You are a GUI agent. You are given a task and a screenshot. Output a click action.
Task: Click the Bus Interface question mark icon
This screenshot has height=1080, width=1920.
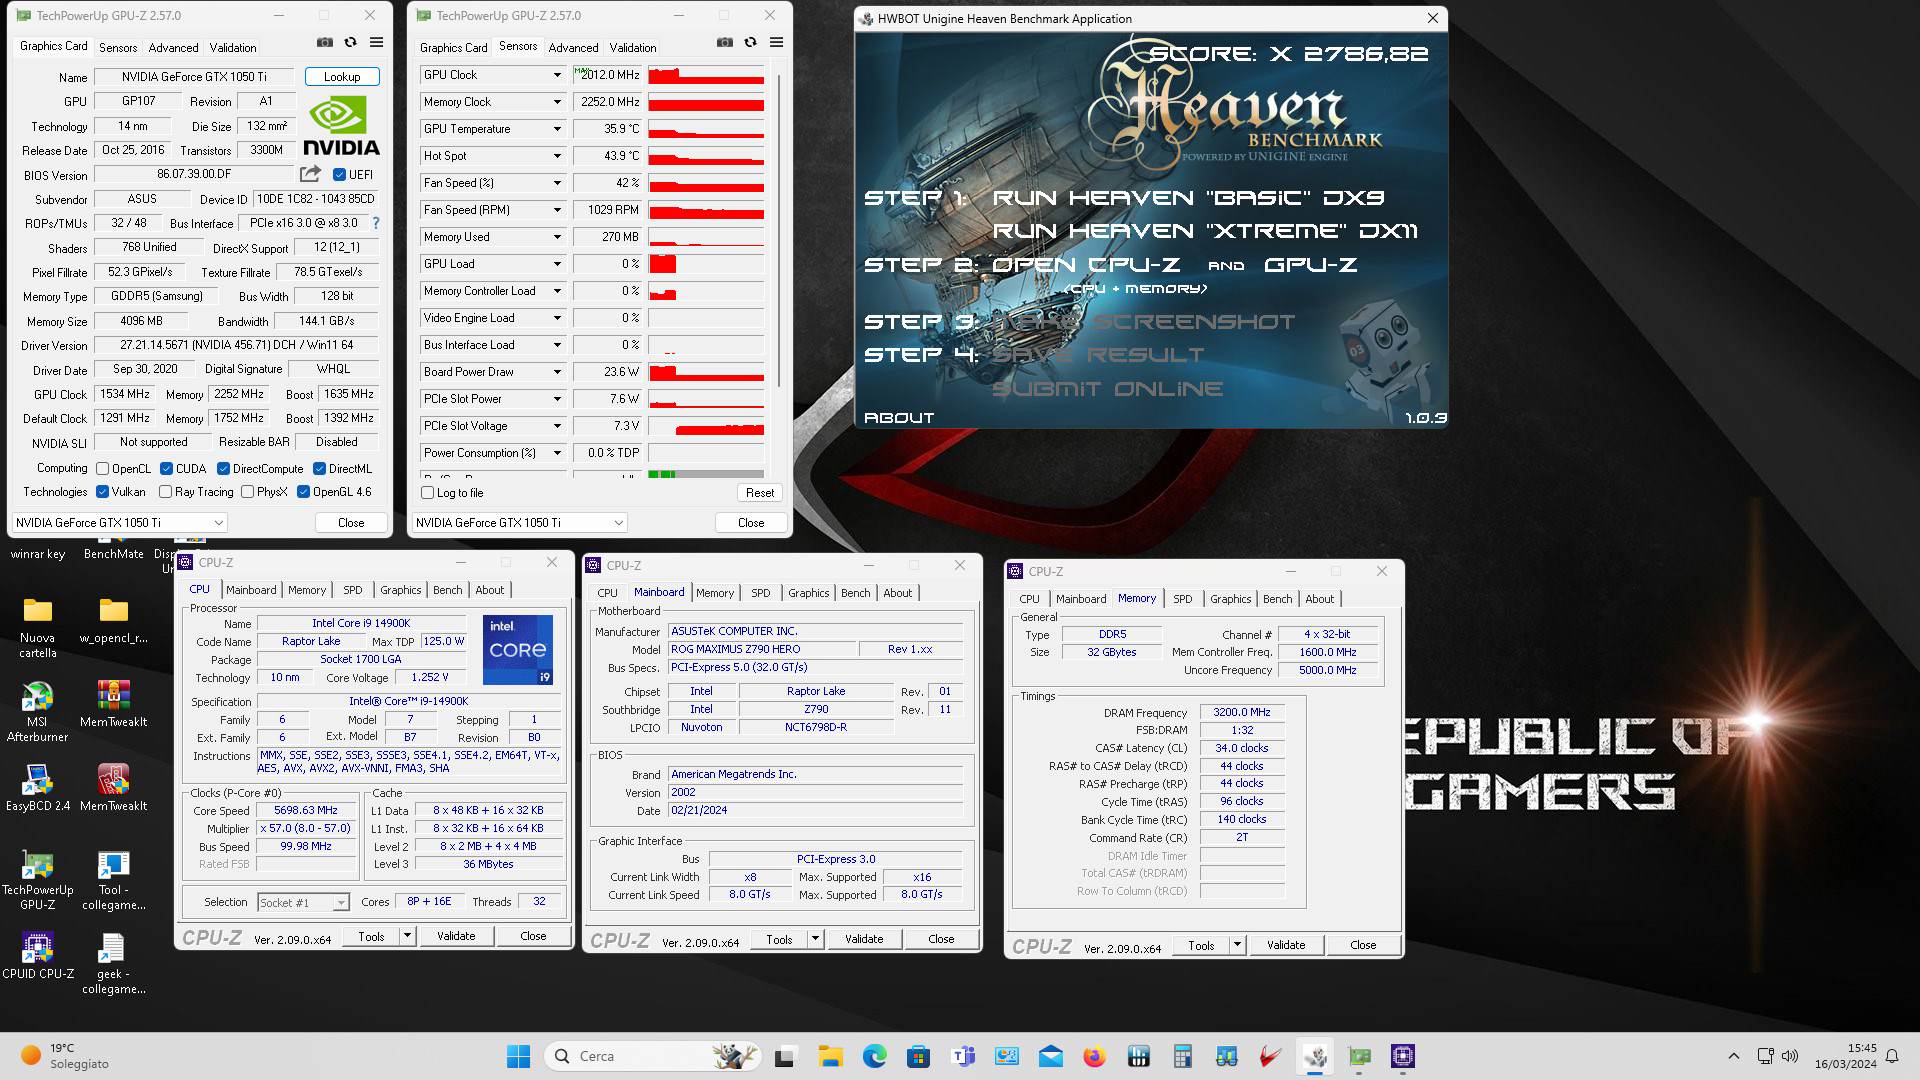pos(376,223)
